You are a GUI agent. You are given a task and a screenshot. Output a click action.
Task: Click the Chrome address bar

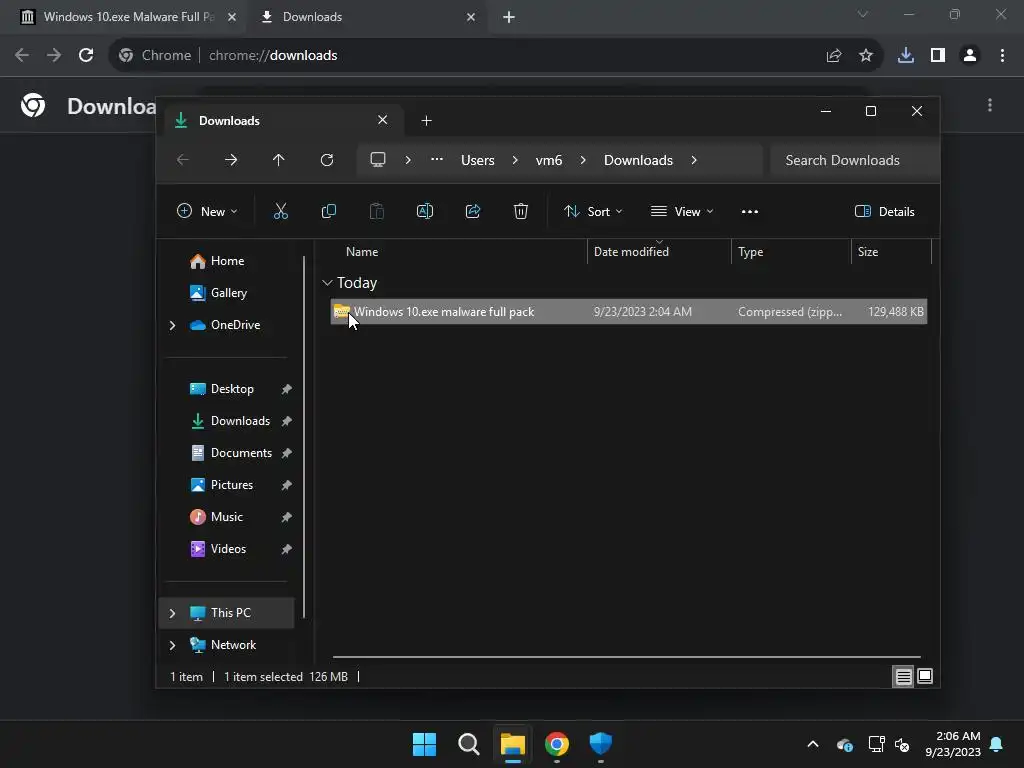[x=496, y=56]
